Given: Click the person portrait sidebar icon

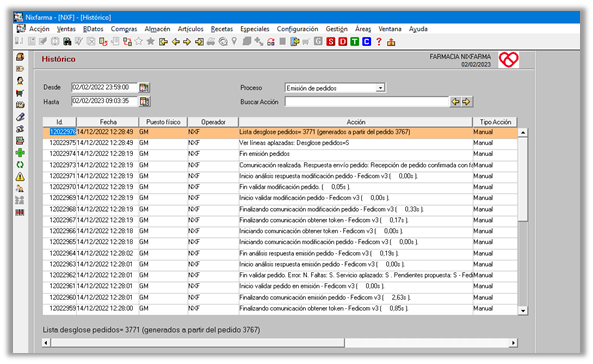Looking at the screenshot, I should click(20, 81).
